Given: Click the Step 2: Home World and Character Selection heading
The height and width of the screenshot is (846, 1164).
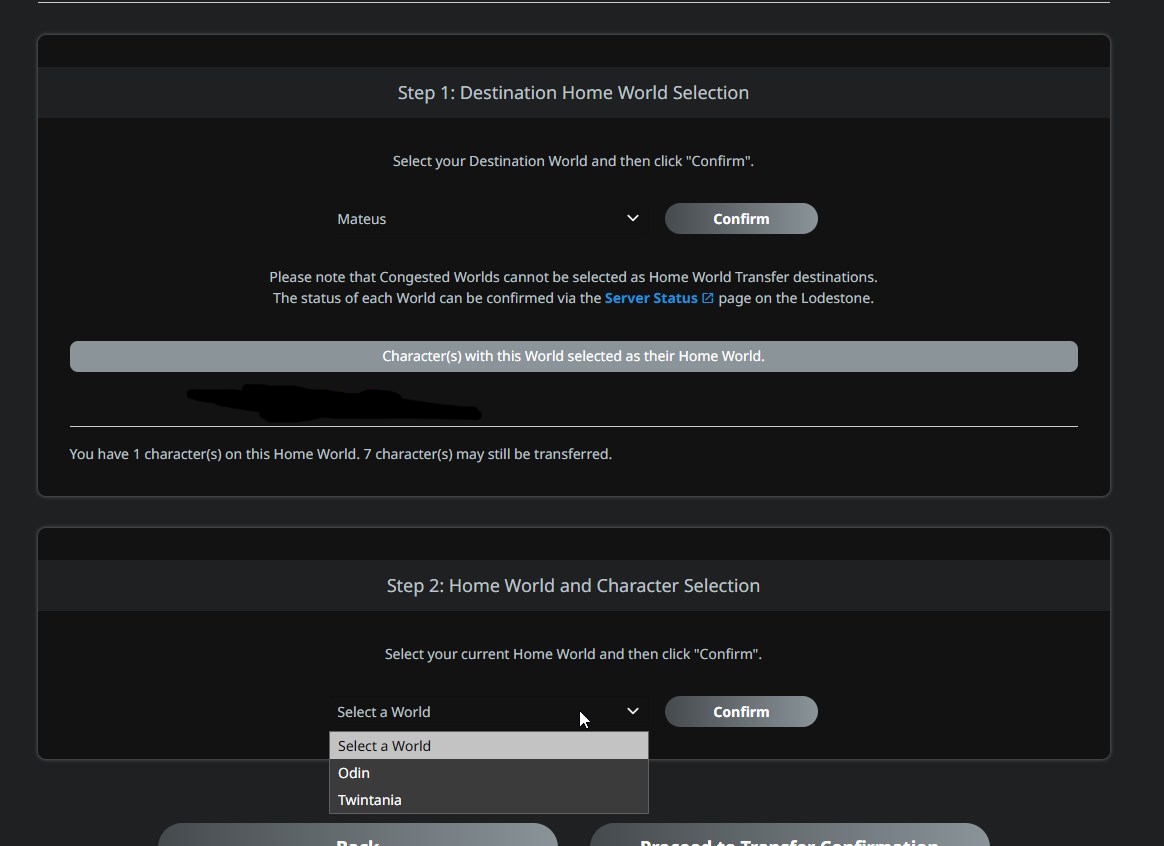Looking at the screenshot, I should [x=573, y=586].
